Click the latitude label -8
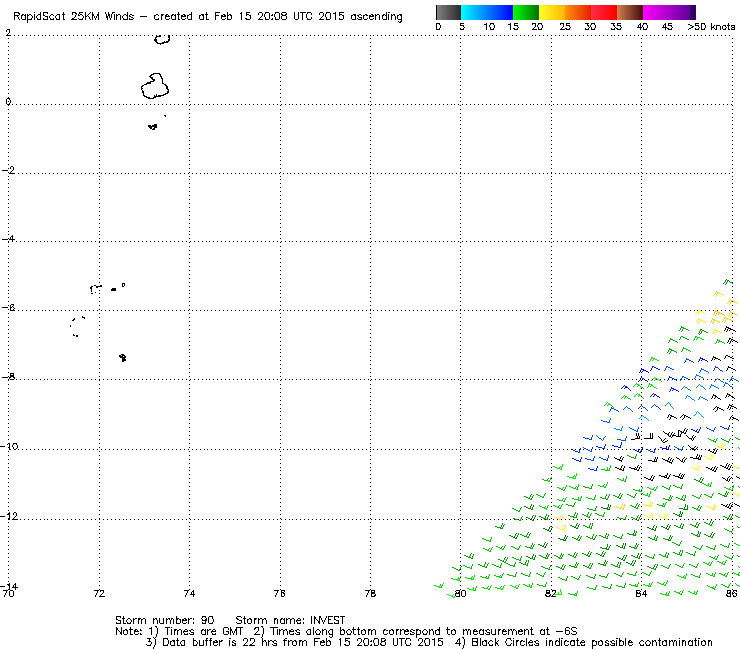The image size is (740, 650). [8, 377]
